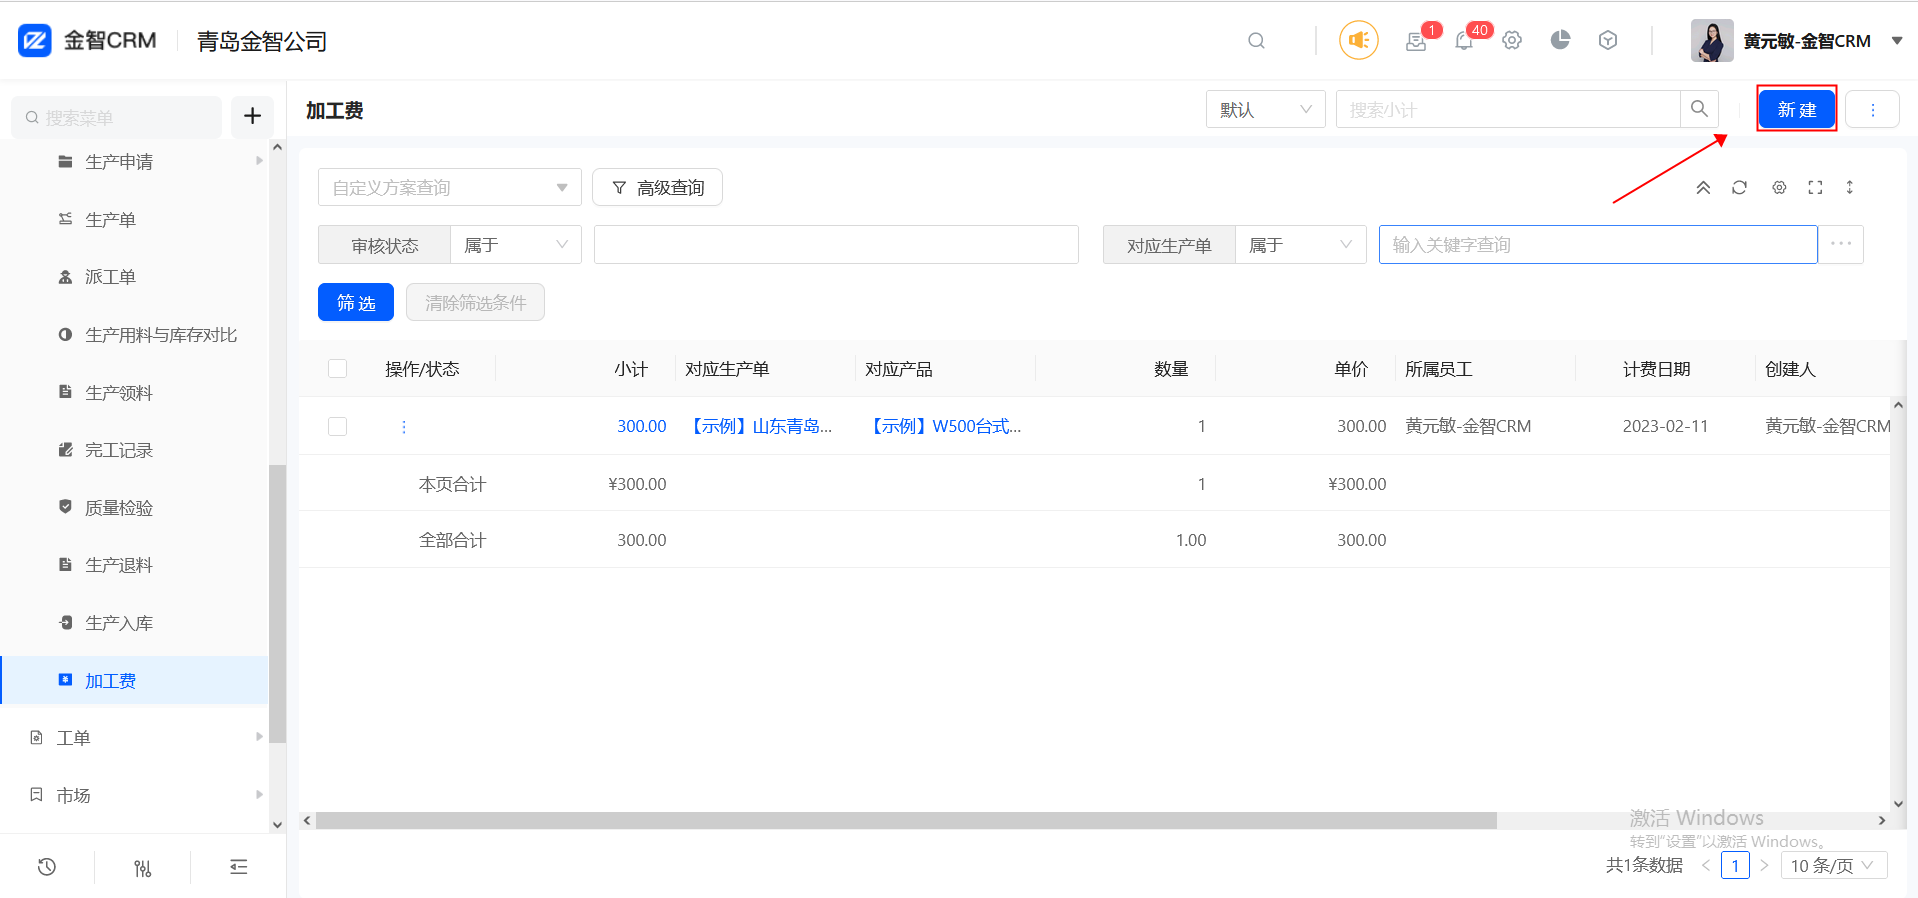Click the 小计 column header
The image size is (1918, 898).
click(631, 369)
